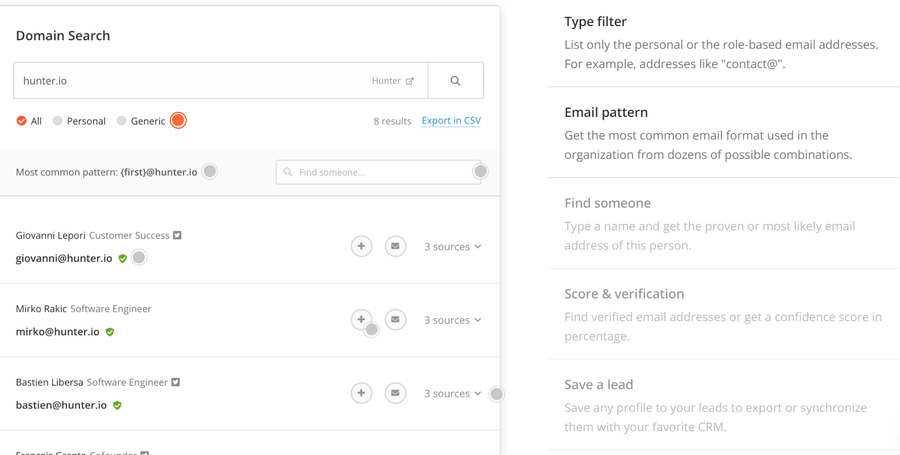Save Mirko Rakic as a lead

(361, 320)
